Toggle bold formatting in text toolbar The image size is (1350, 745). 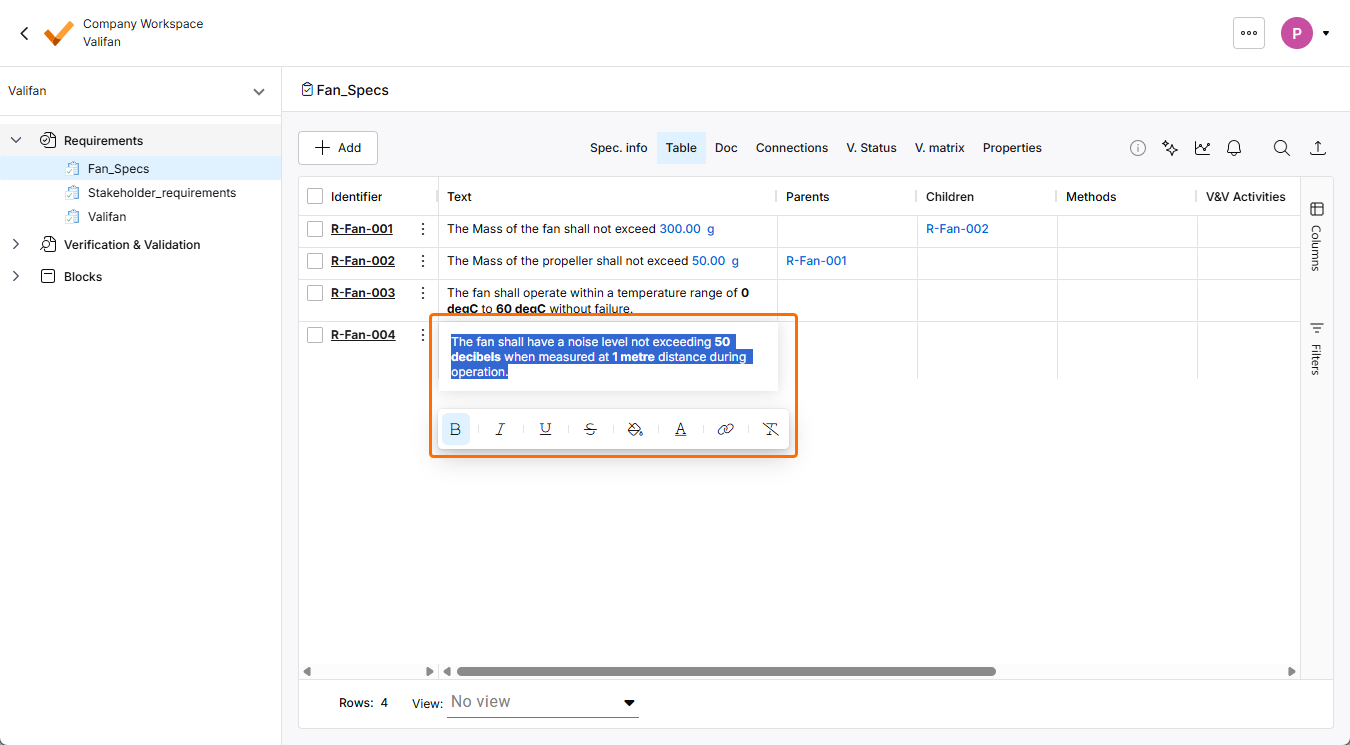click(x=456, y=429)
